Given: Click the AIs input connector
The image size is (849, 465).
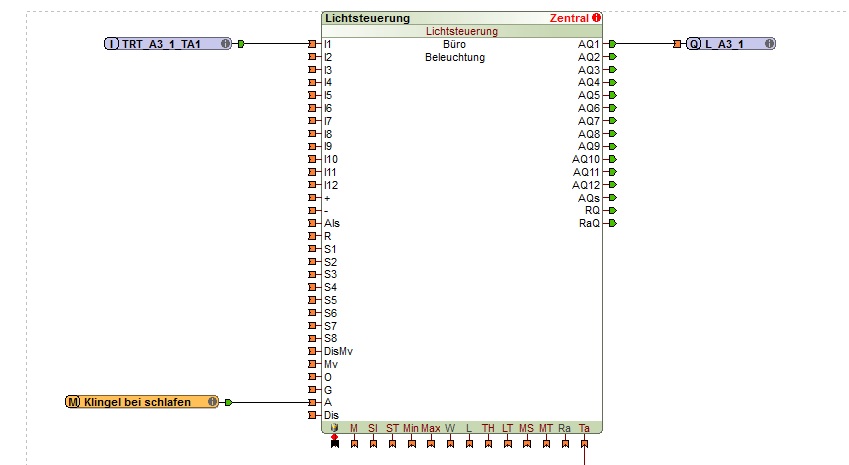Looking at the screenshot, I should (312, 224).
